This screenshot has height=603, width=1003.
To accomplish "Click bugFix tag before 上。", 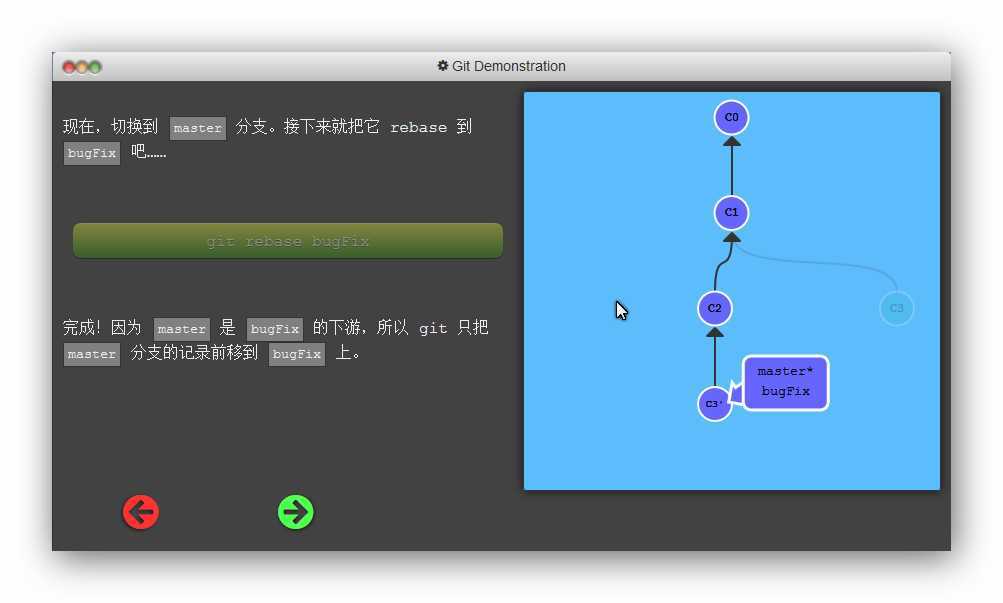I will click(297, 354).
